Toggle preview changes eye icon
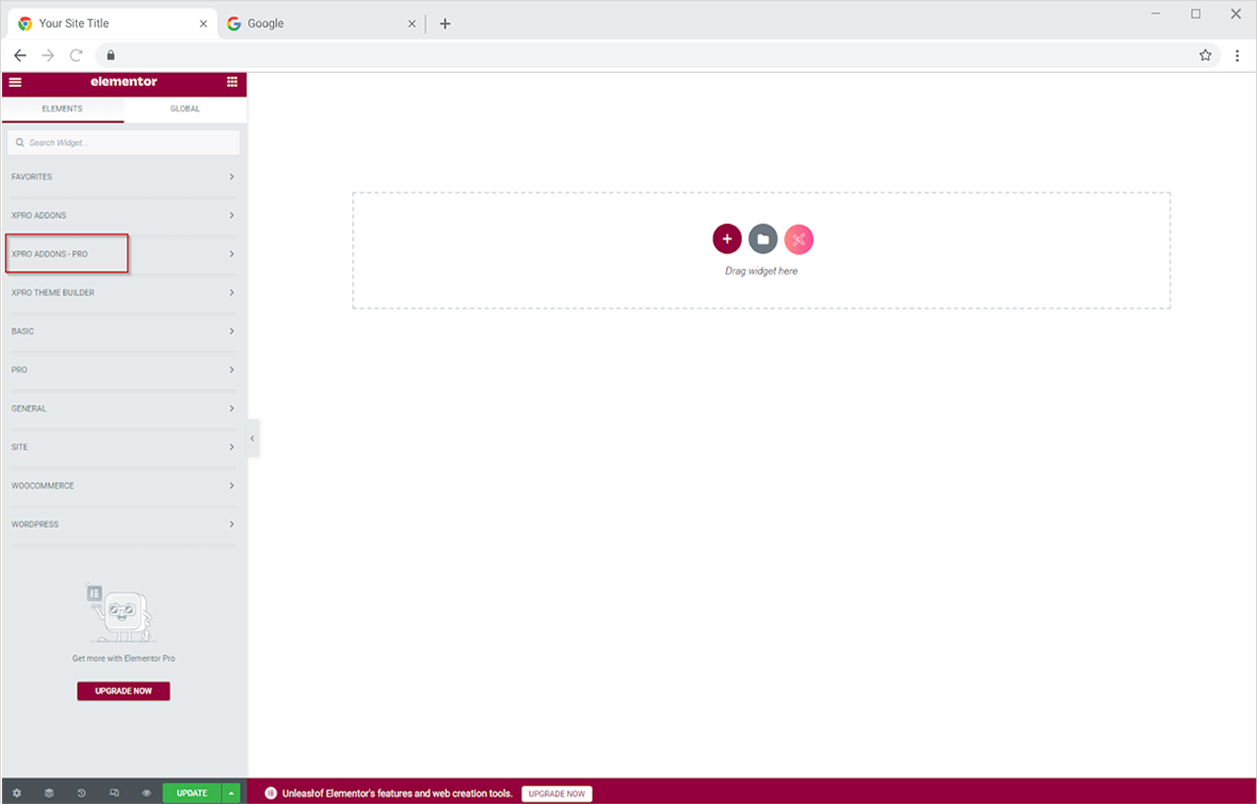1257x804 pixels. point(146,793)
